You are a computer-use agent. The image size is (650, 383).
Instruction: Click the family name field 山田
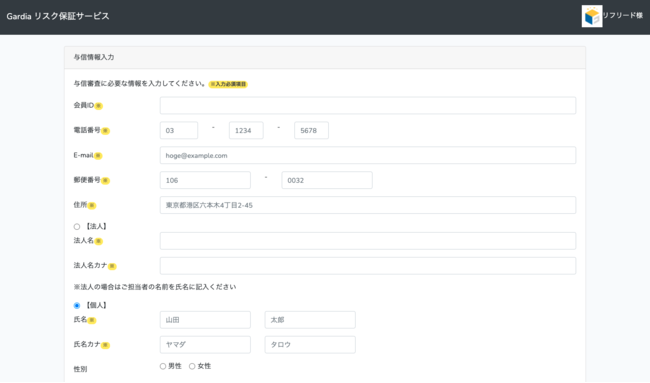click(205, 320)
